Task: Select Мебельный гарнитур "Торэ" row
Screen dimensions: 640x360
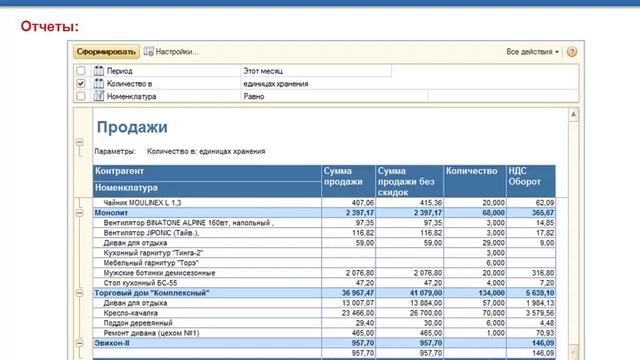Action: pyautogui.click(x=324, y=263)
